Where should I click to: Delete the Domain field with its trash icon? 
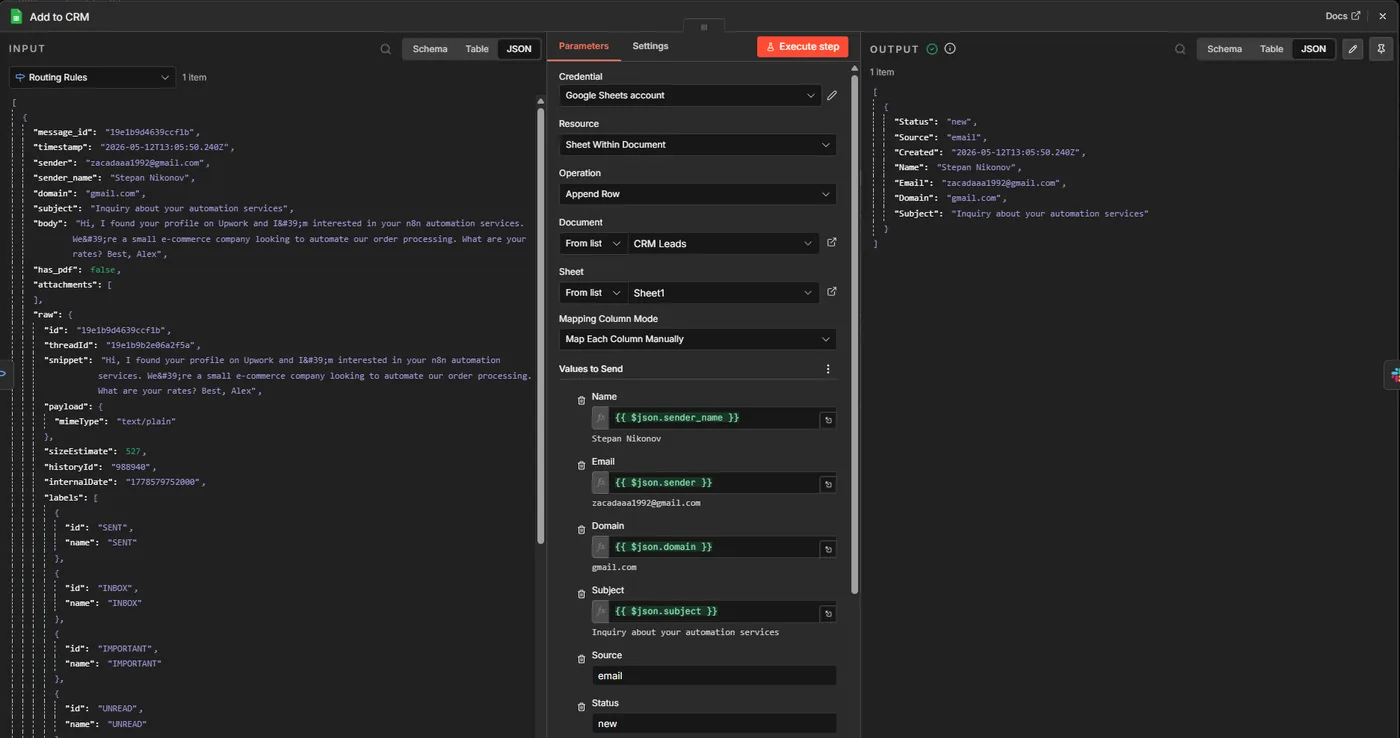click(x=581, y=529)
